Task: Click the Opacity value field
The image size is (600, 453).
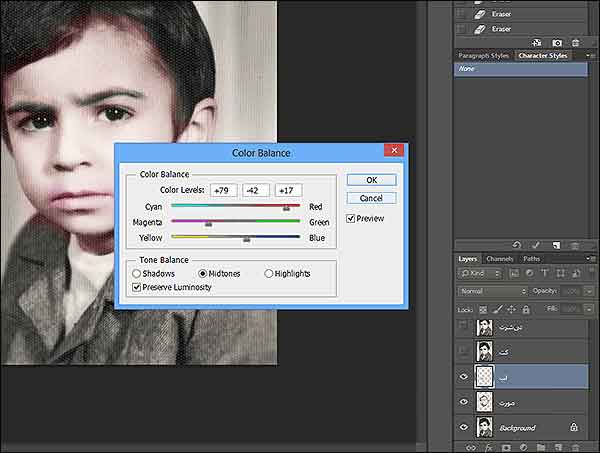Action: pyautogui.click(x=572, y=292)
